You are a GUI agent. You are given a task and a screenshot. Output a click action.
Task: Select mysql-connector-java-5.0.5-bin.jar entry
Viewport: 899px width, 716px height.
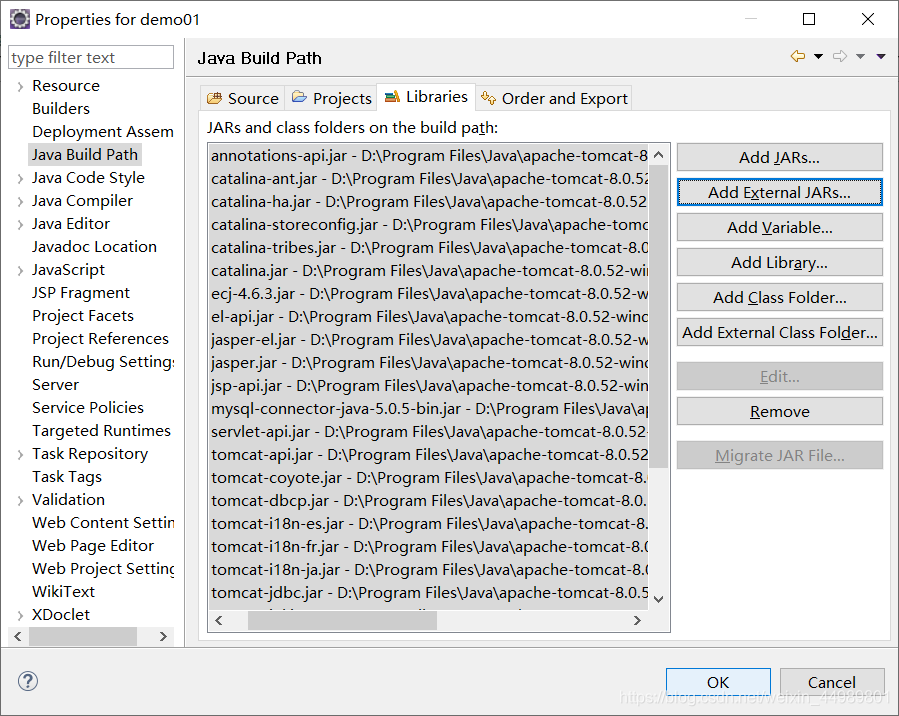coord(429,409)
